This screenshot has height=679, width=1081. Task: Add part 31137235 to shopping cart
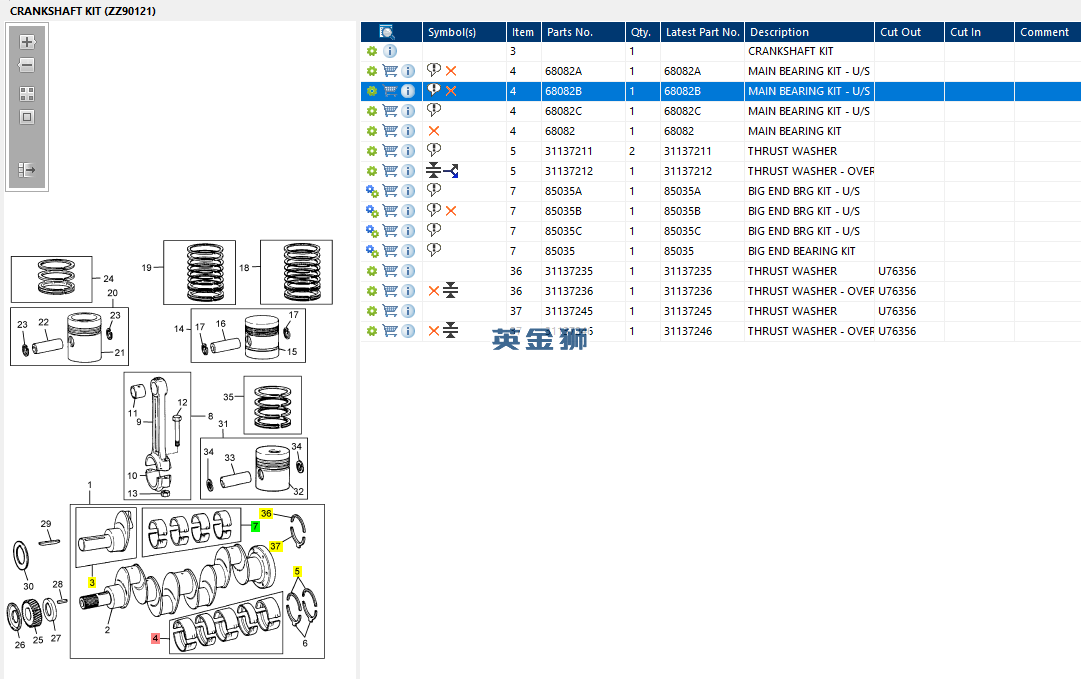tap(390, 271)
